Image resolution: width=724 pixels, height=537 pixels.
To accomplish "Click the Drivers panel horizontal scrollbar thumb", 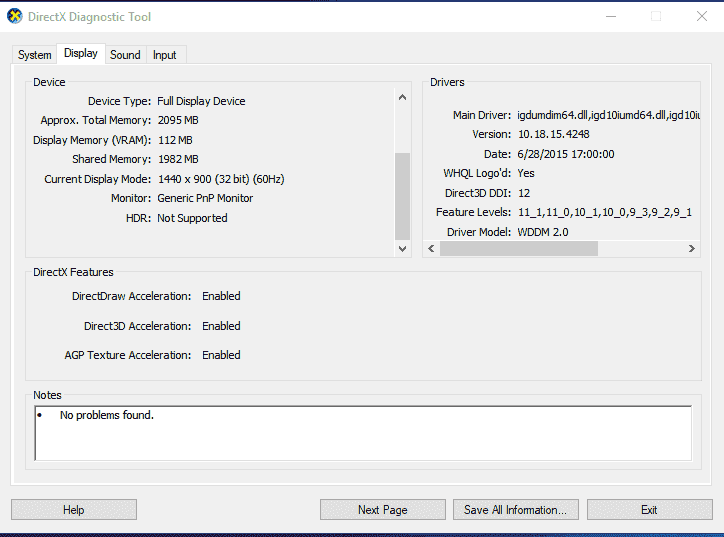I will click(519, 248).
